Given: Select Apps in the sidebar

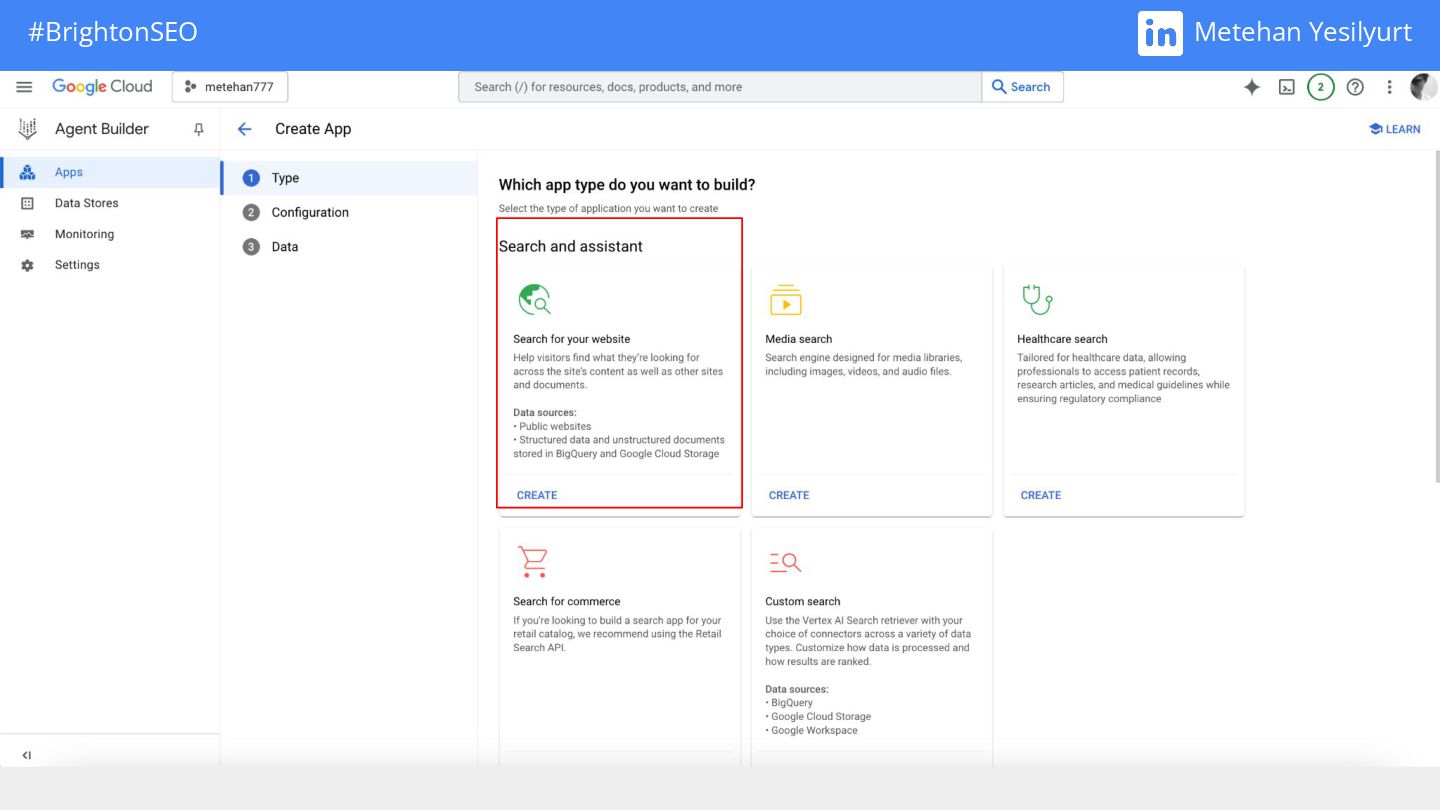Looking at the screenshot, I should click(110, 172).
